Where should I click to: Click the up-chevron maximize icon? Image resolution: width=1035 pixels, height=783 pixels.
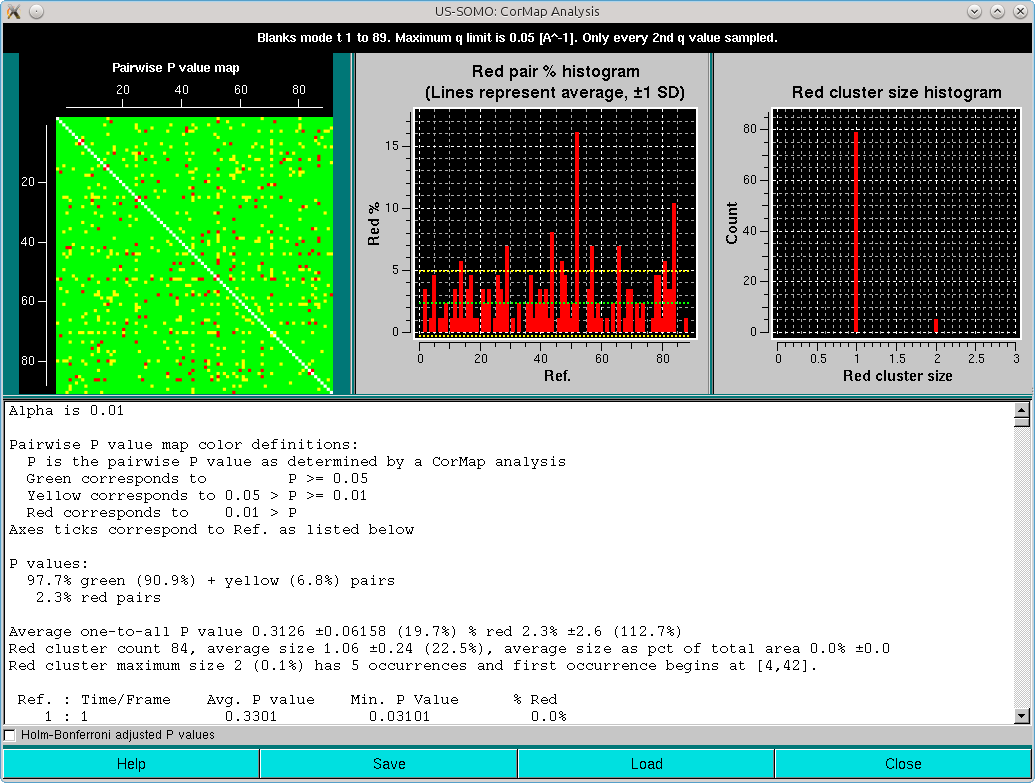(x=997, y=11)
